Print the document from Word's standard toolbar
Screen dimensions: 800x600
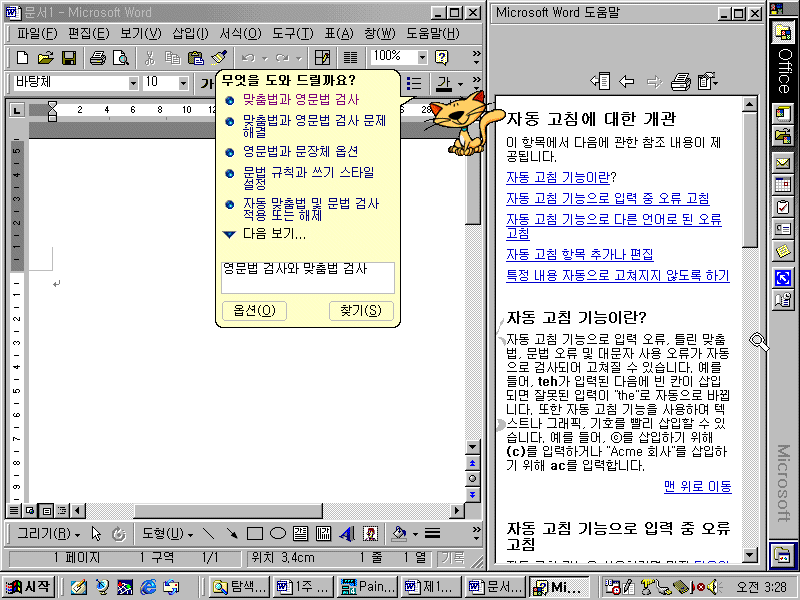(97, 57)
